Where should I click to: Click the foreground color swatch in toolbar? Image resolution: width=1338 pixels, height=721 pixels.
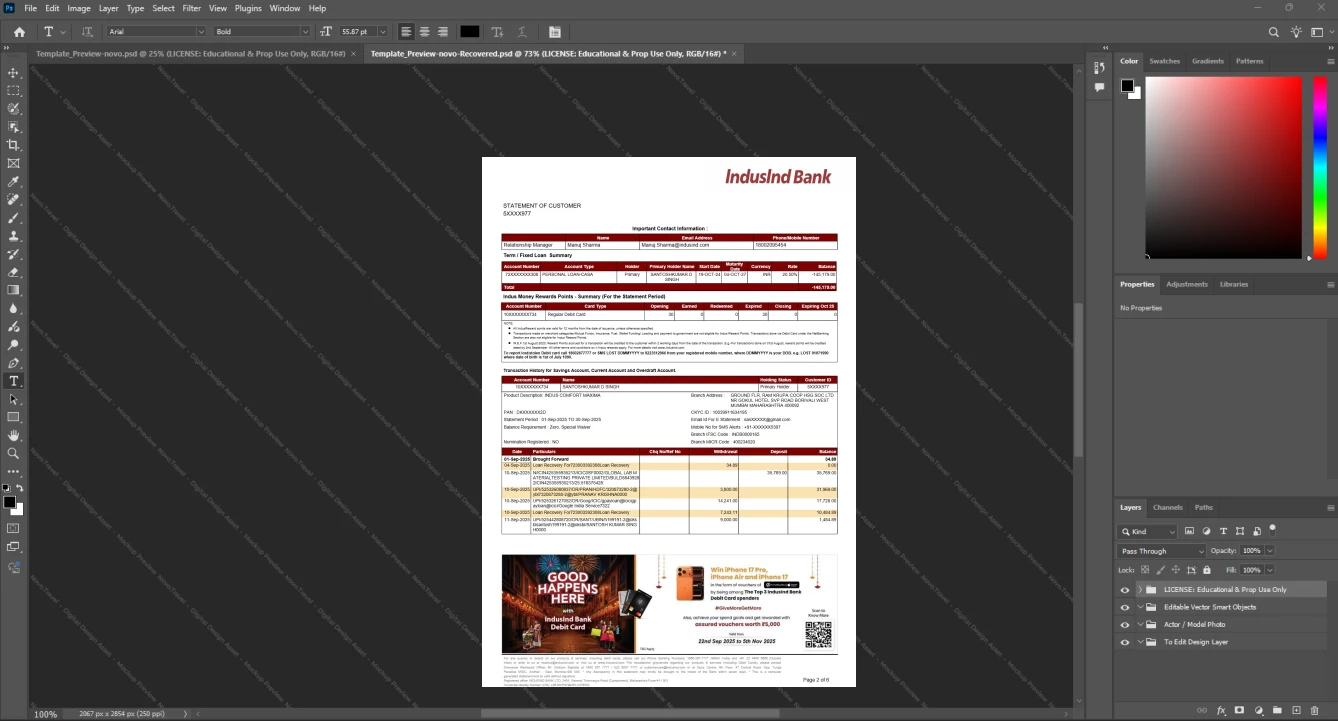pyautogui.click(x=9, y=501)
